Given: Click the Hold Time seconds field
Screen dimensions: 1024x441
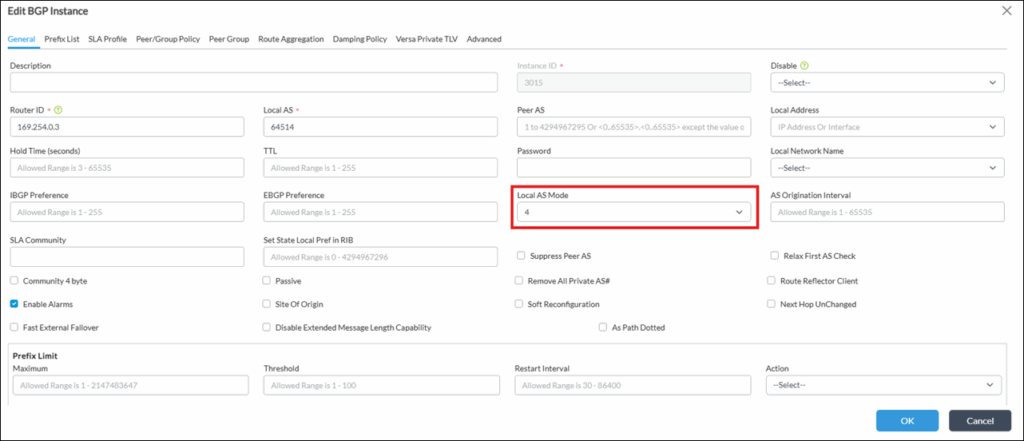Looking at the screenshot, I should (128, 168).
